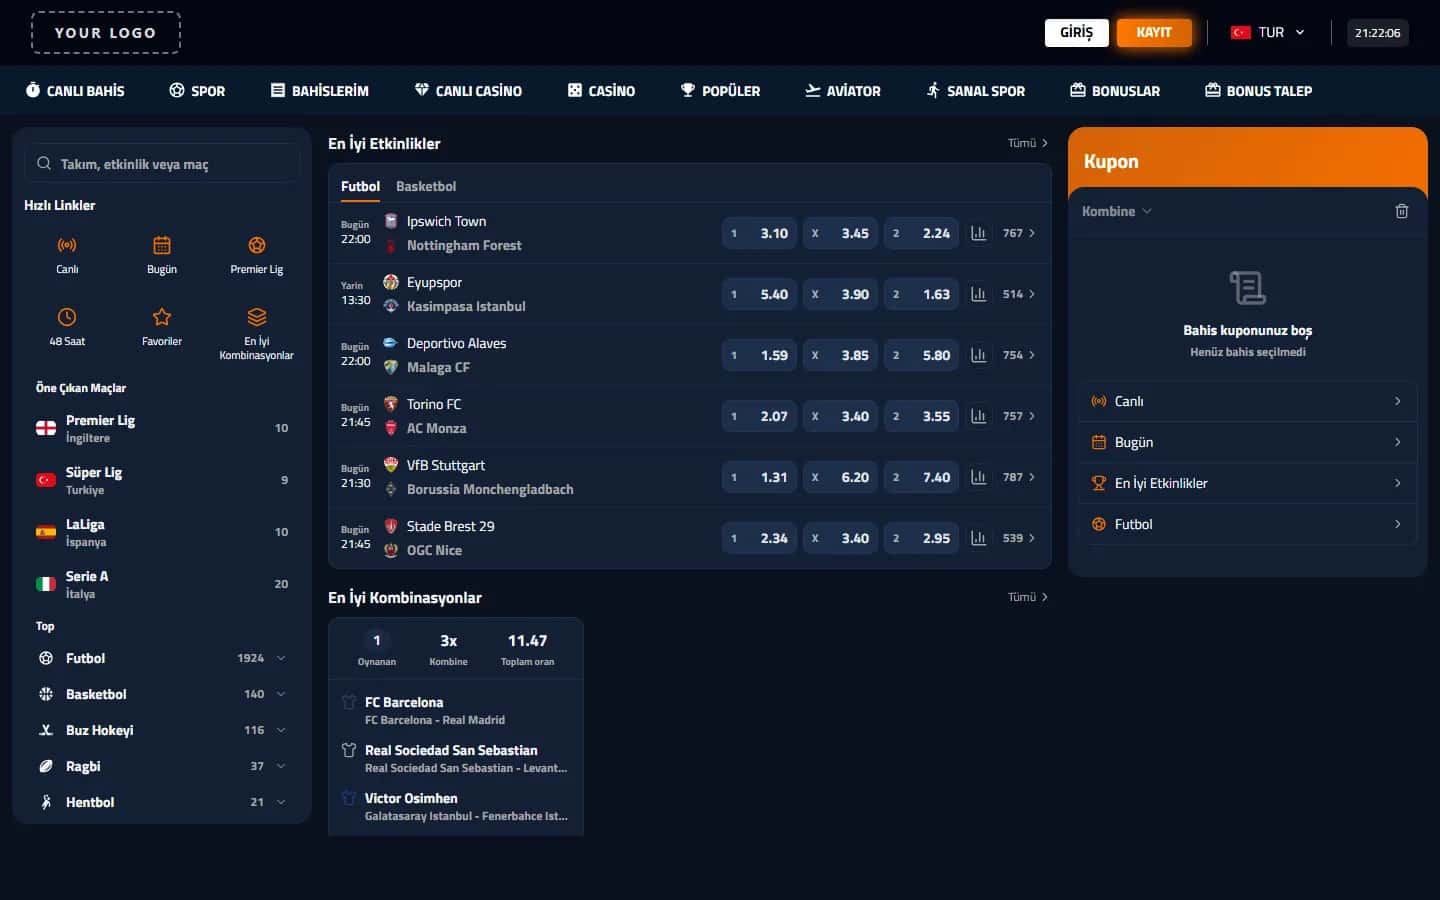This screenshot has width=1440, height=900.
Task: Open Serie A İtalya league
Action: (162, 584)
